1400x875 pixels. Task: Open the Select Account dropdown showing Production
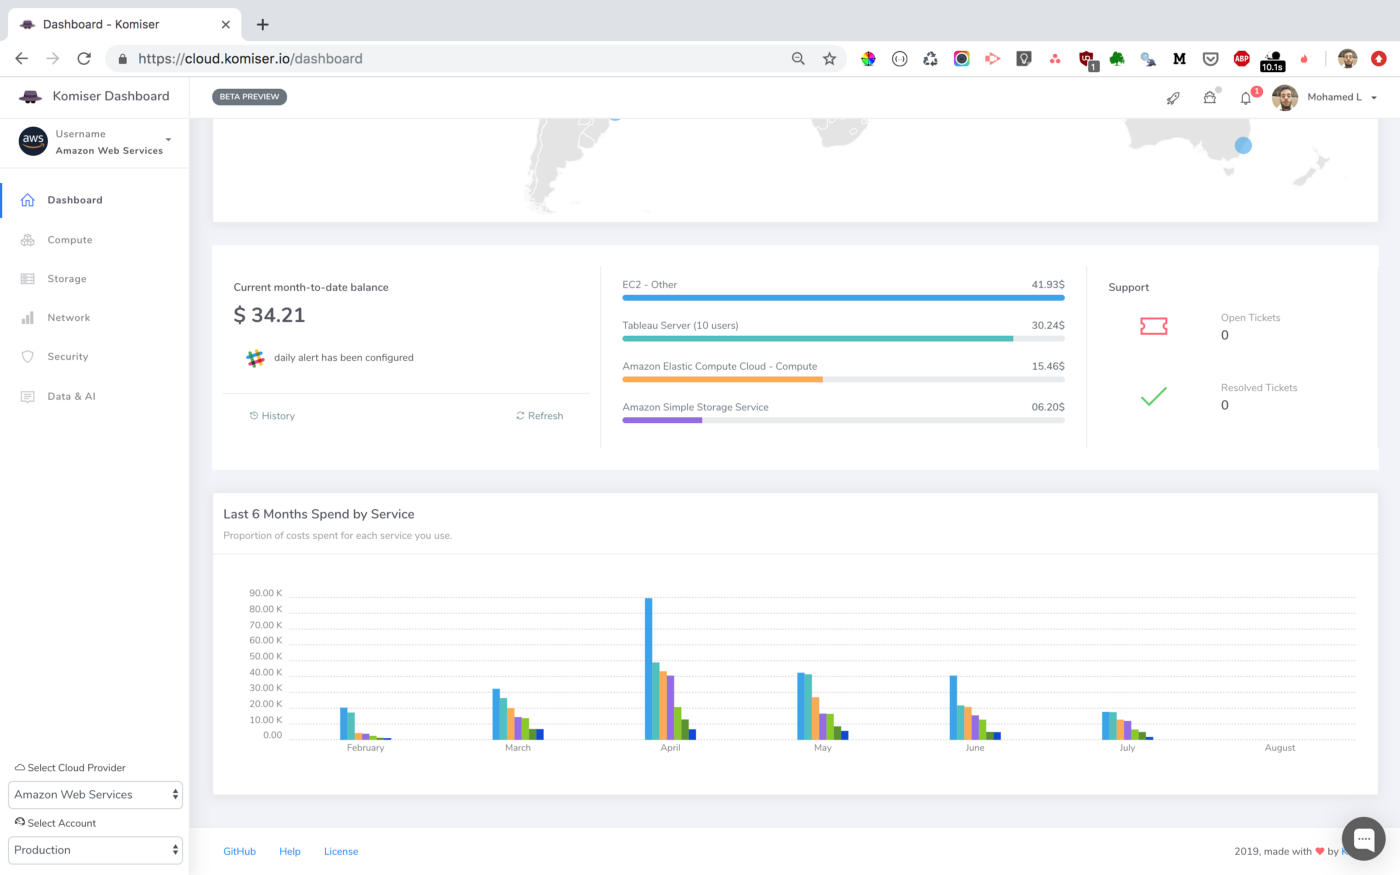coord(96,850)
